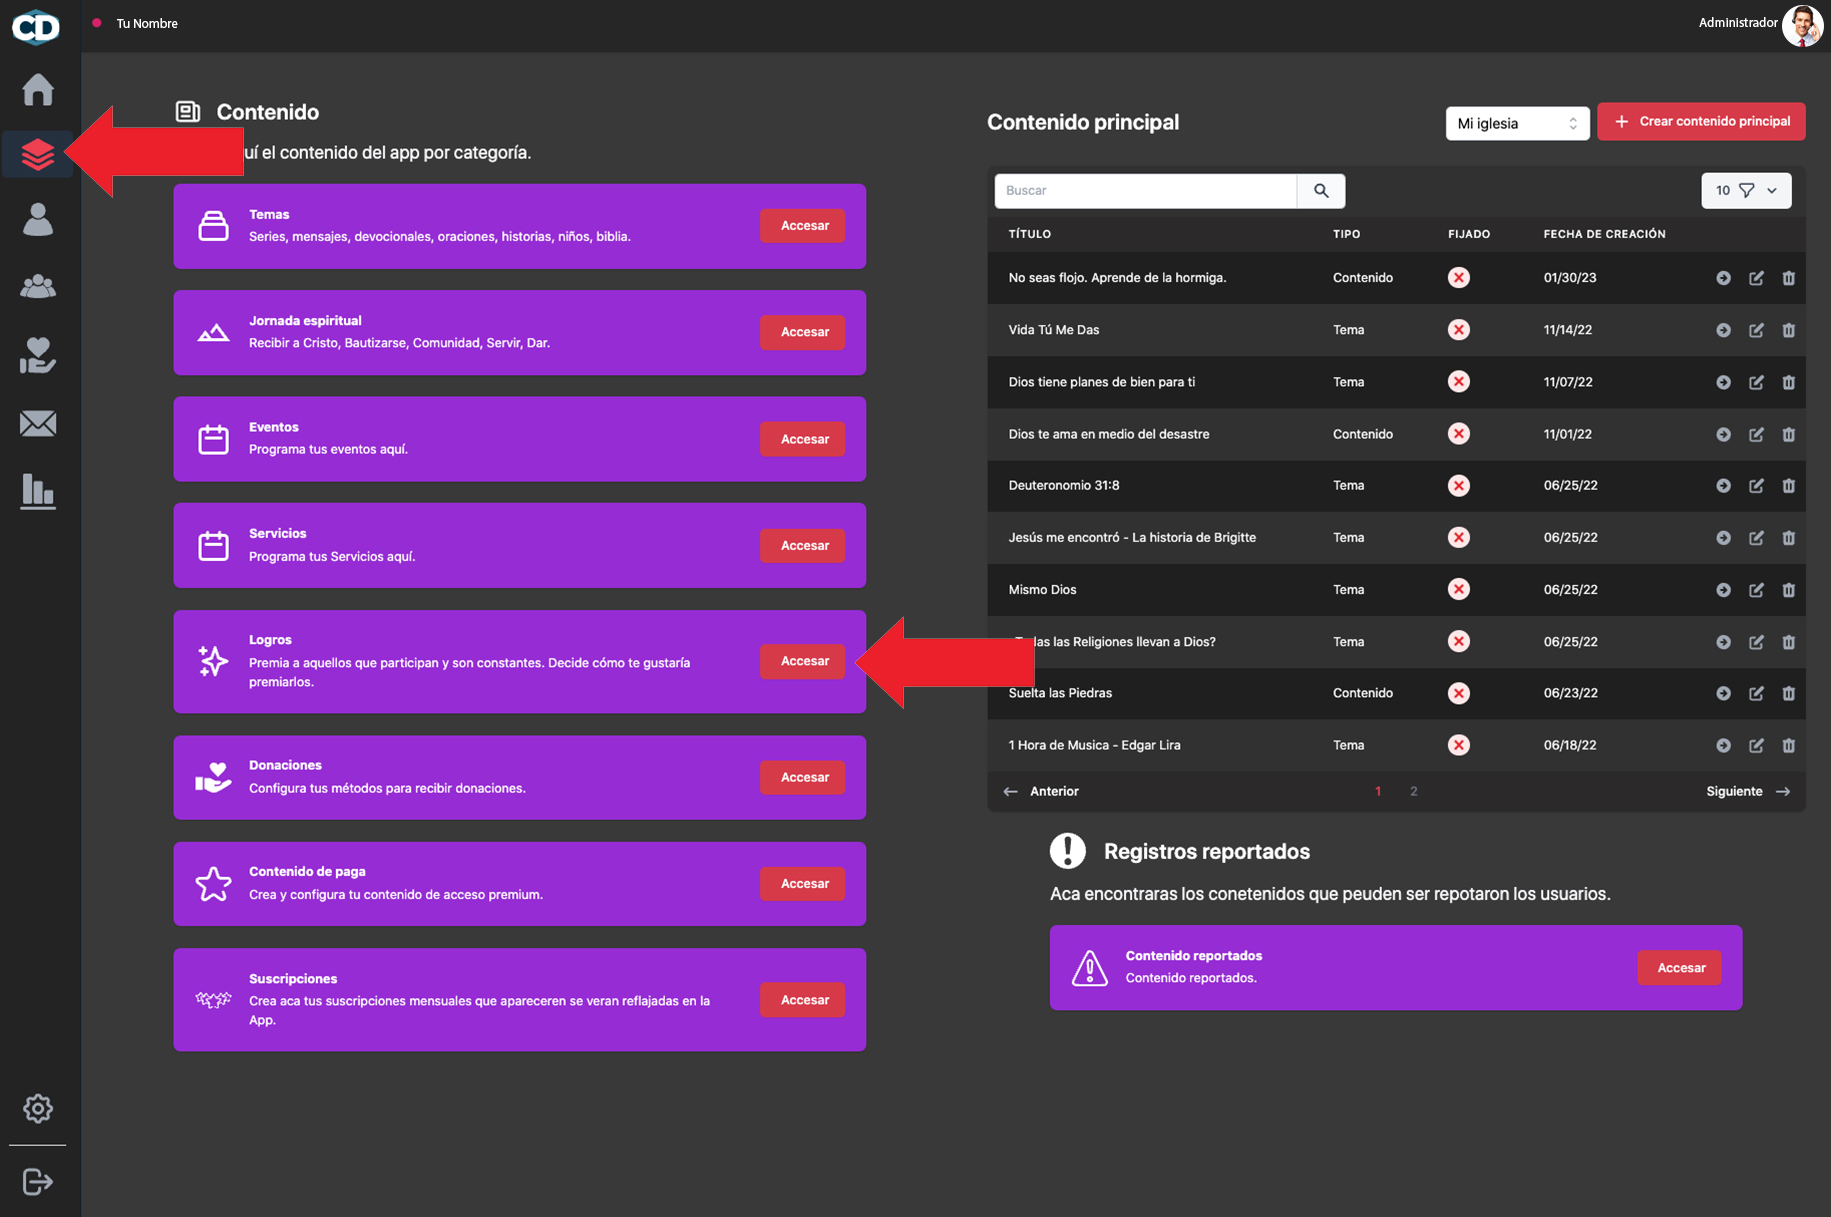
Task: Open the groups people sidebar icon
Action: [38, 287]
